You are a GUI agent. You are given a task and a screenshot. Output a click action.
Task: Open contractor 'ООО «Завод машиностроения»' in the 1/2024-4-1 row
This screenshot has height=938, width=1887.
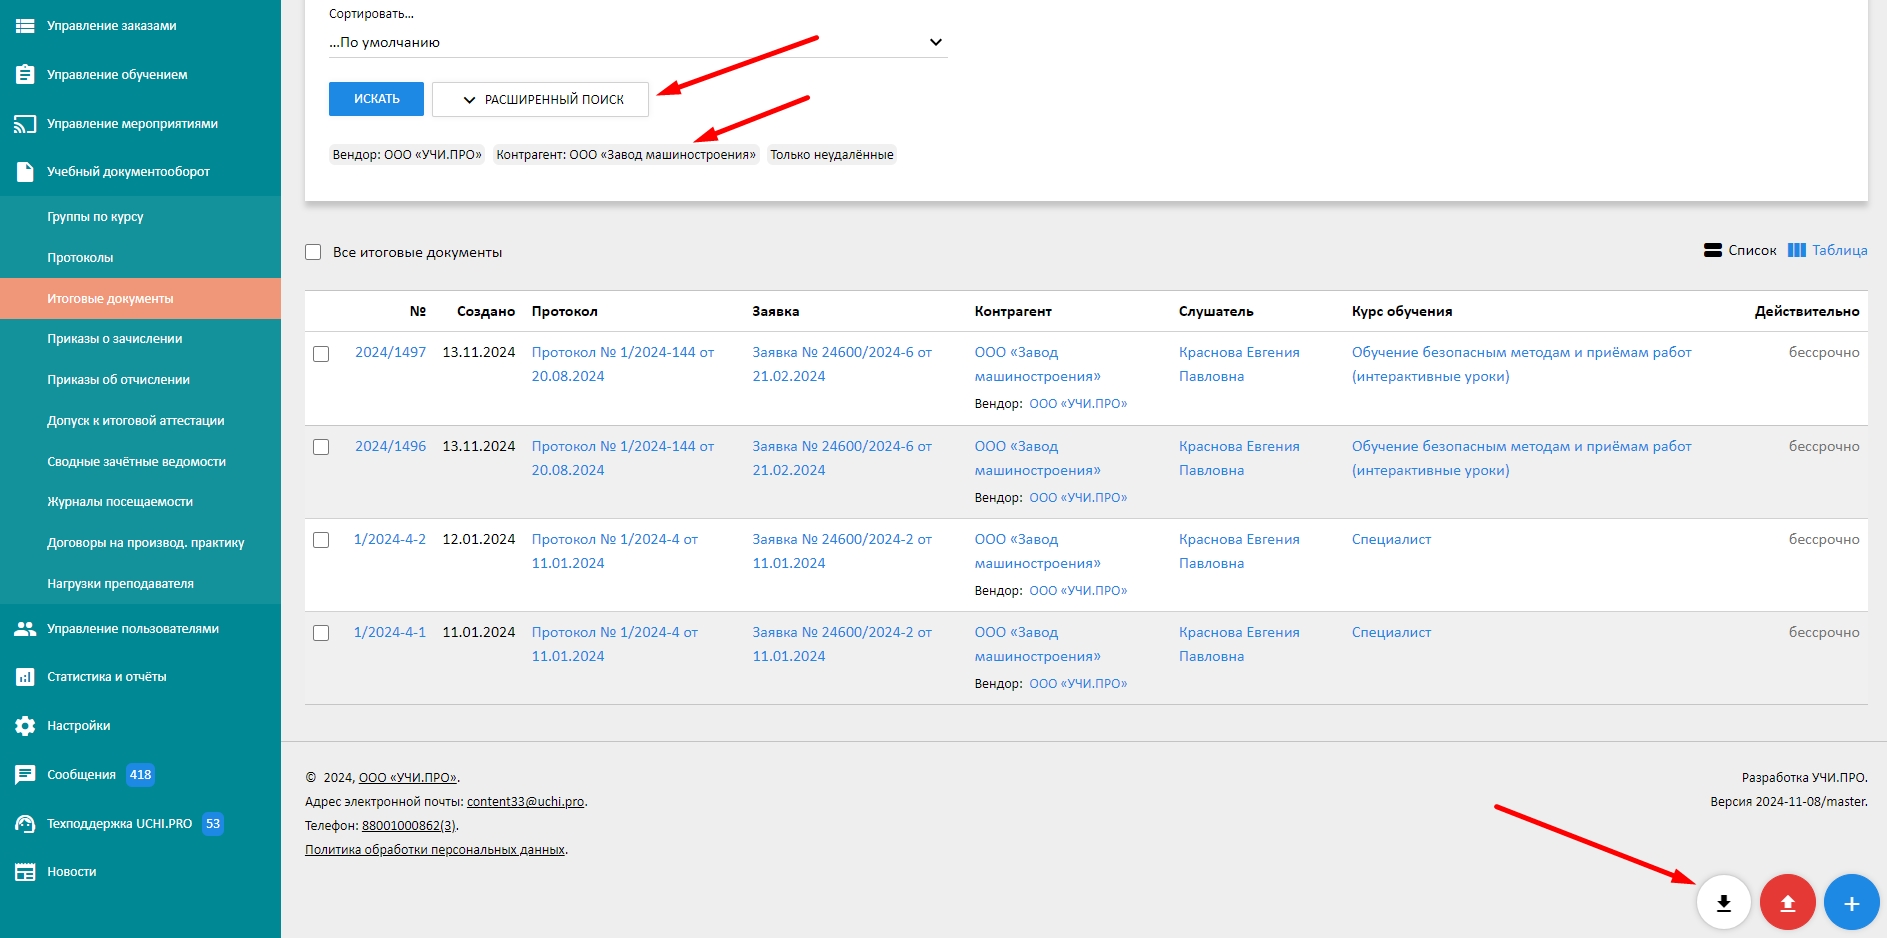[1037, 645]
